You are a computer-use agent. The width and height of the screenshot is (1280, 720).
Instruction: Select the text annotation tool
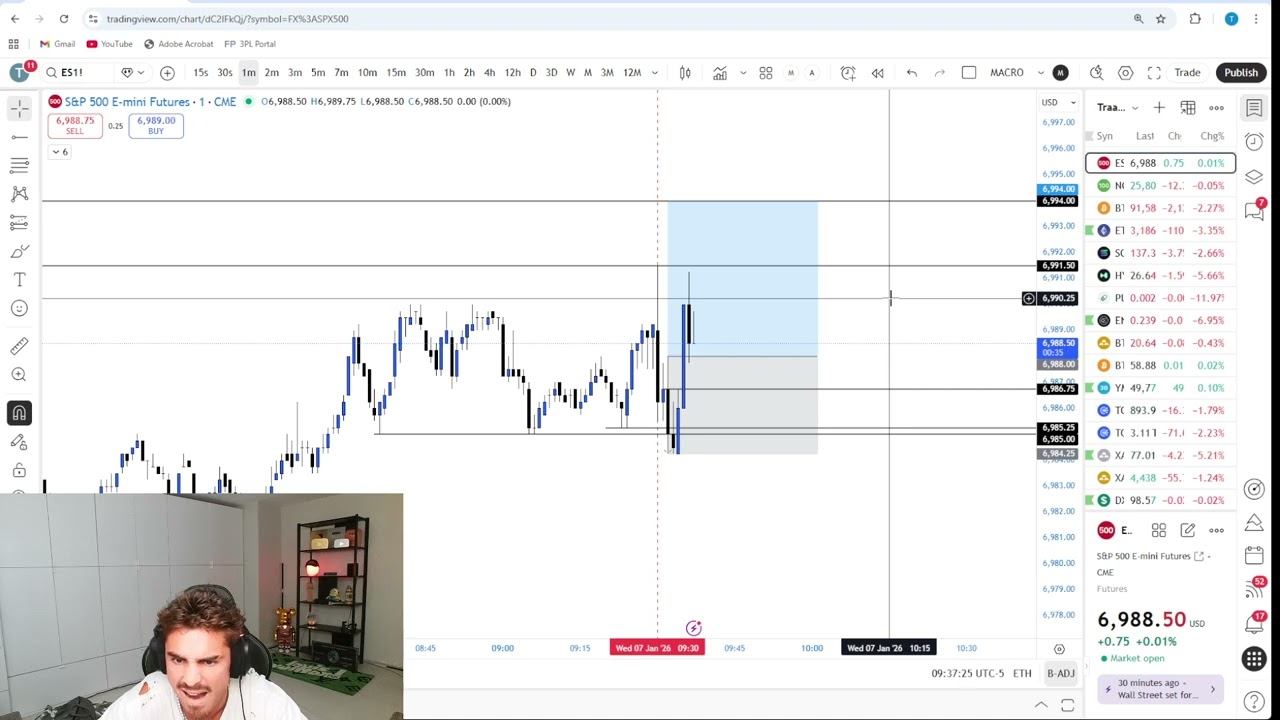click(19, 280)
